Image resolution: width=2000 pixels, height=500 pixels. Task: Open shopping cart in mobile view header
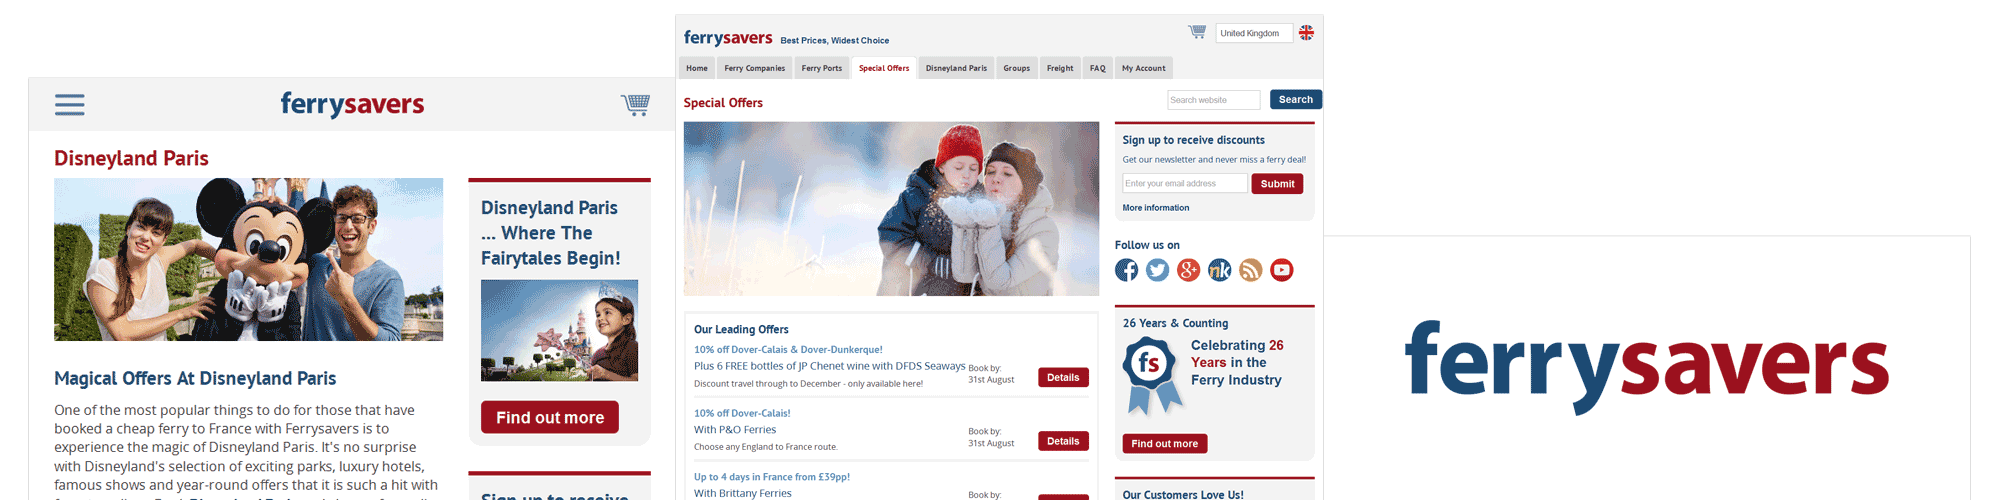tap(636, 104)
